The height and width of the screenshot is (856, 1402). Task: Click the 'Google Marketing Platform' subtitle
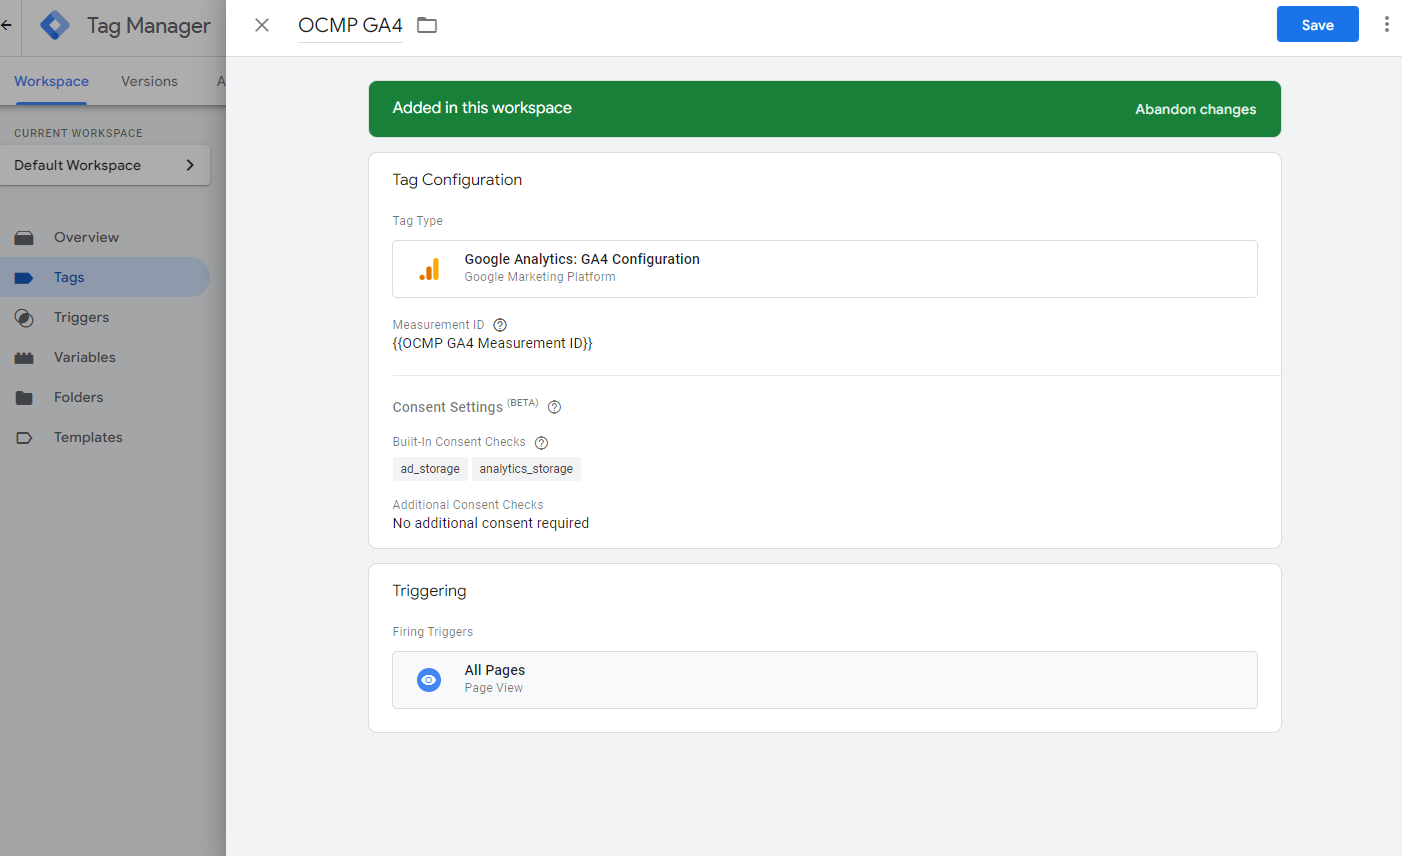pyautogui.click(x=540, y=277)
